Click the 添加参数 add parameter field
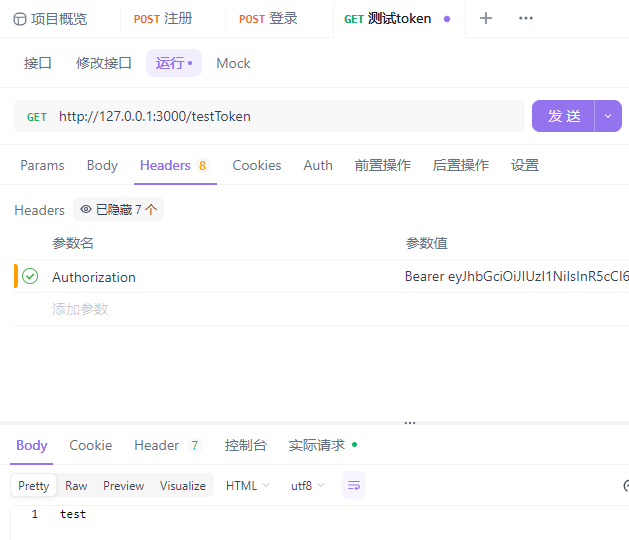 [x=80, y=309]
